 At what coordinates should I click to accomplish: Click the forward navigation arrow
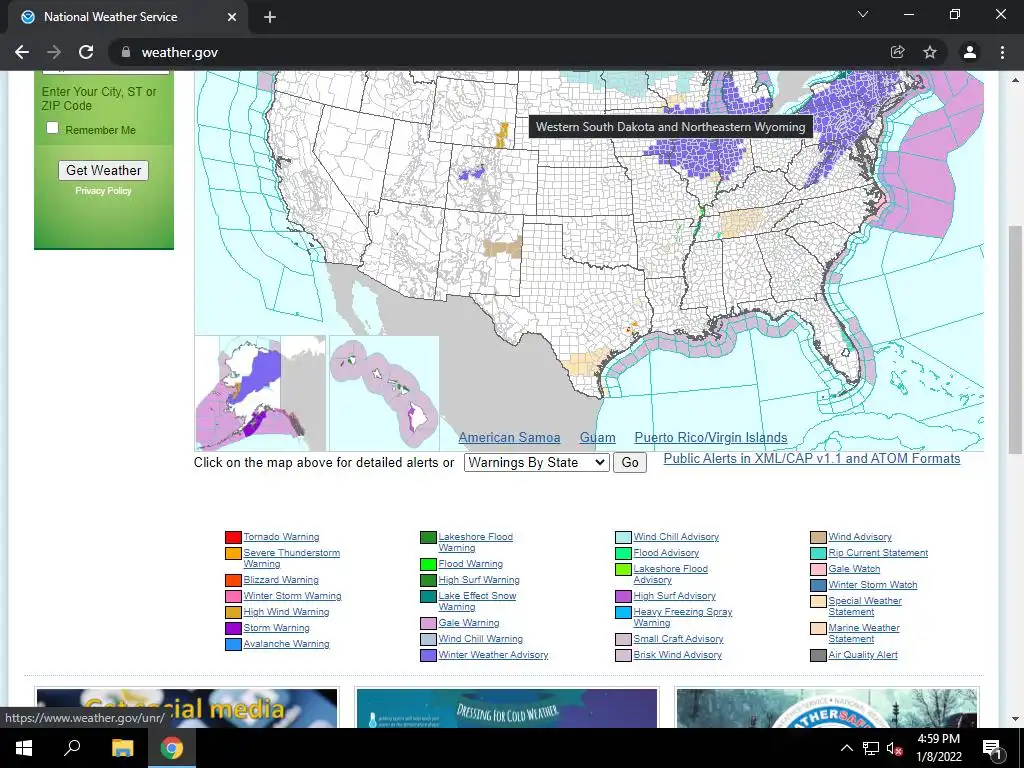pyautogui.click(x=54, y=52)
